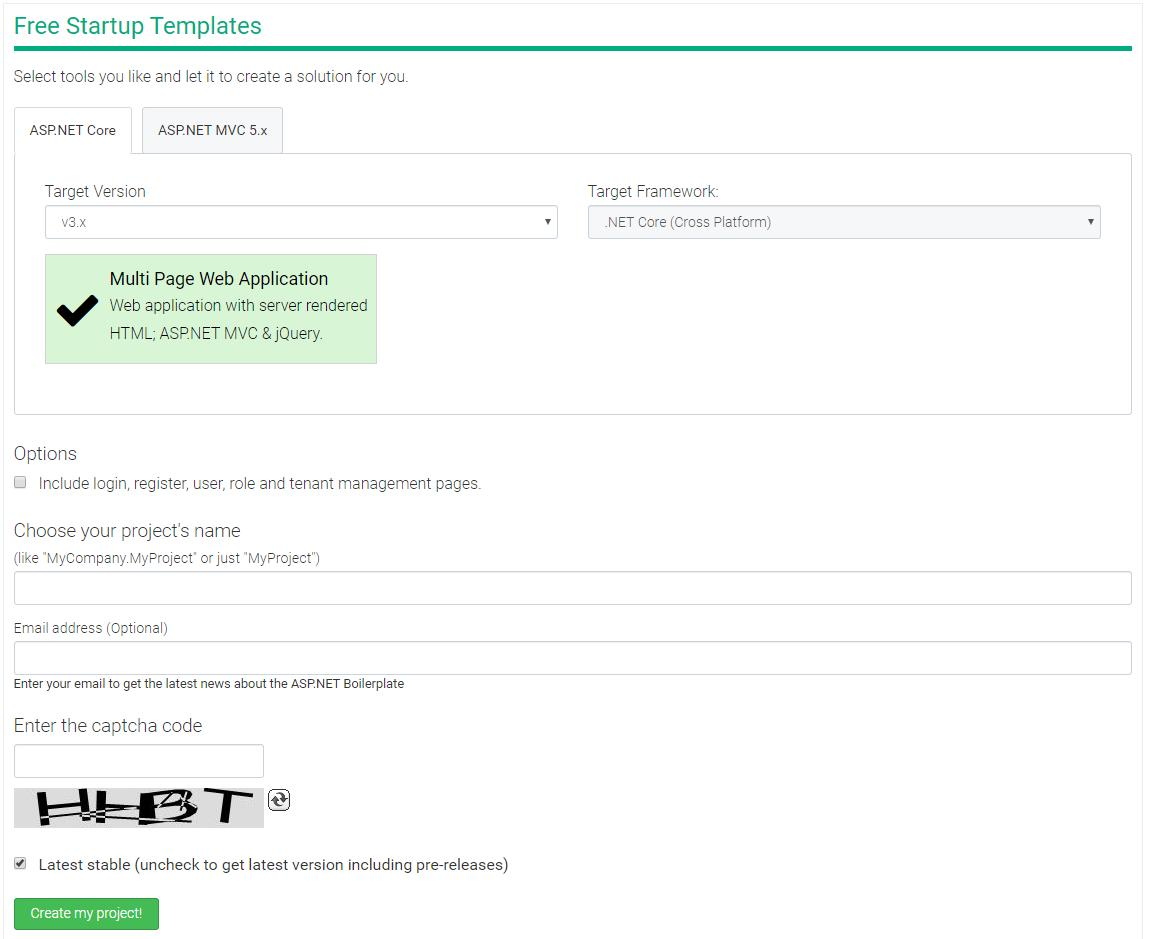Click the 'Select tools you like' intro text
1153x939 pixels.
click(x=211, y=76)
